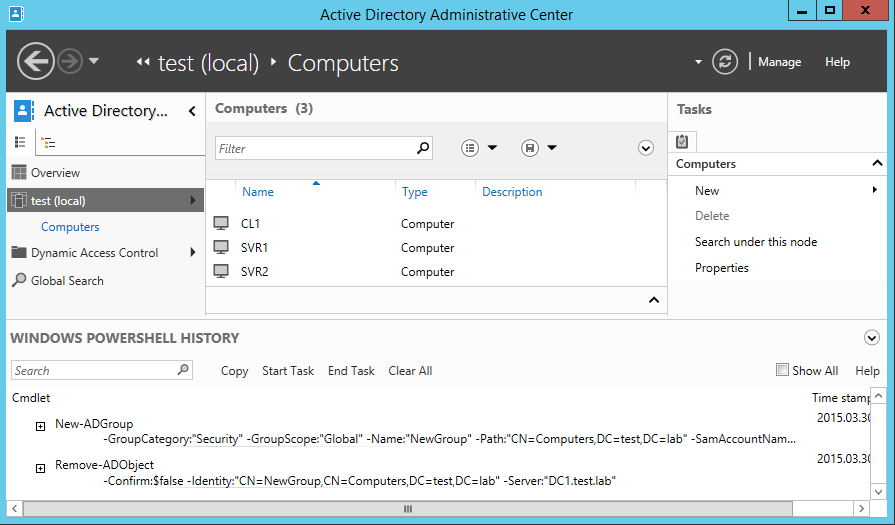Switch navigation pane to tree view
Image resolution: width=895 pixels, height=525 pixels.
coord(49,143)
